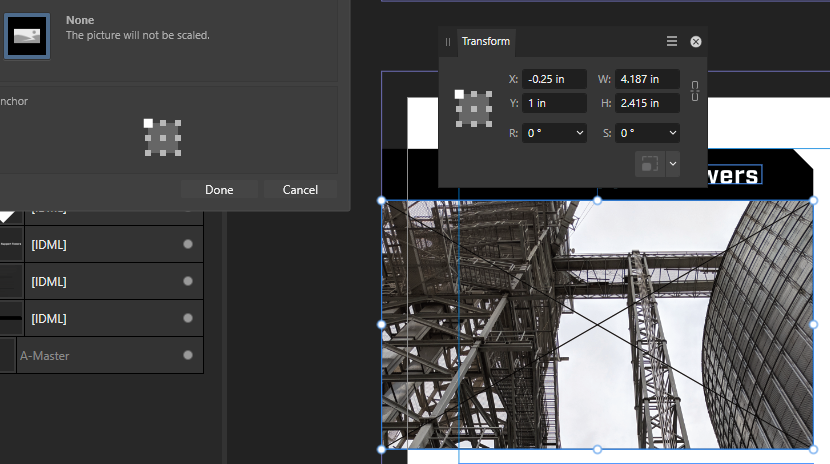Click the 'None' scaling option label
Image resolution: width=830 pixels, height=464 pixels.
click(x=80, y=20)
